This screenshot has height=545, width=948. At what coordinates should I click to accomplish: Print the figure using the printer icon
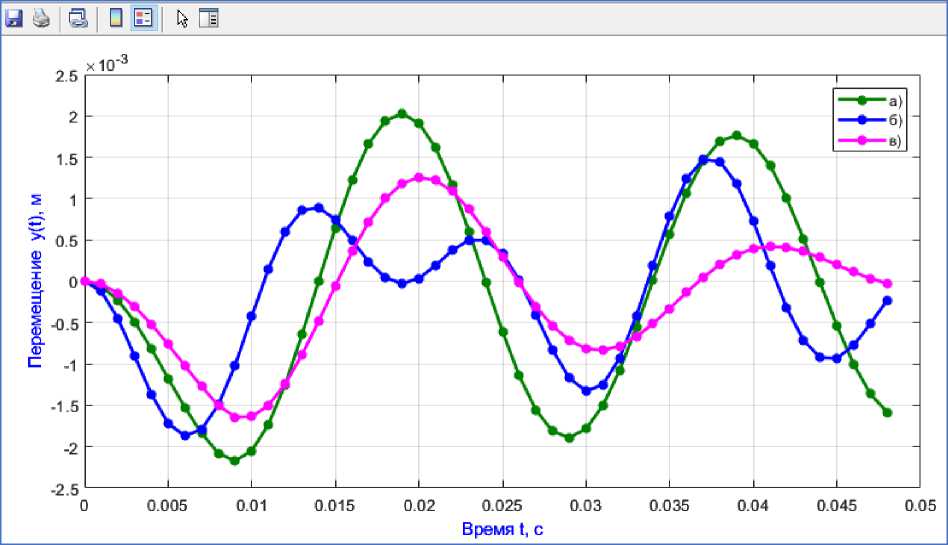[x=42, y=19]
